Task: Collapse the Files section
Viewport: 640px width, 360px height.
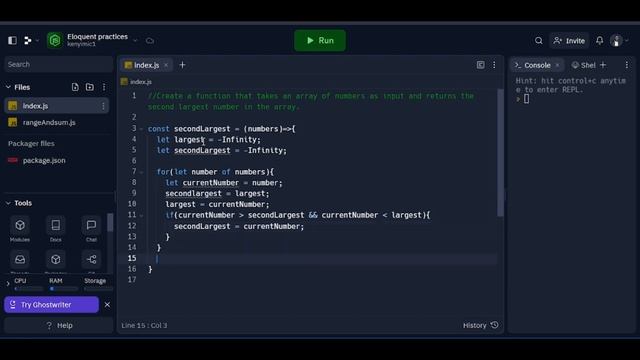Action: 8,87
